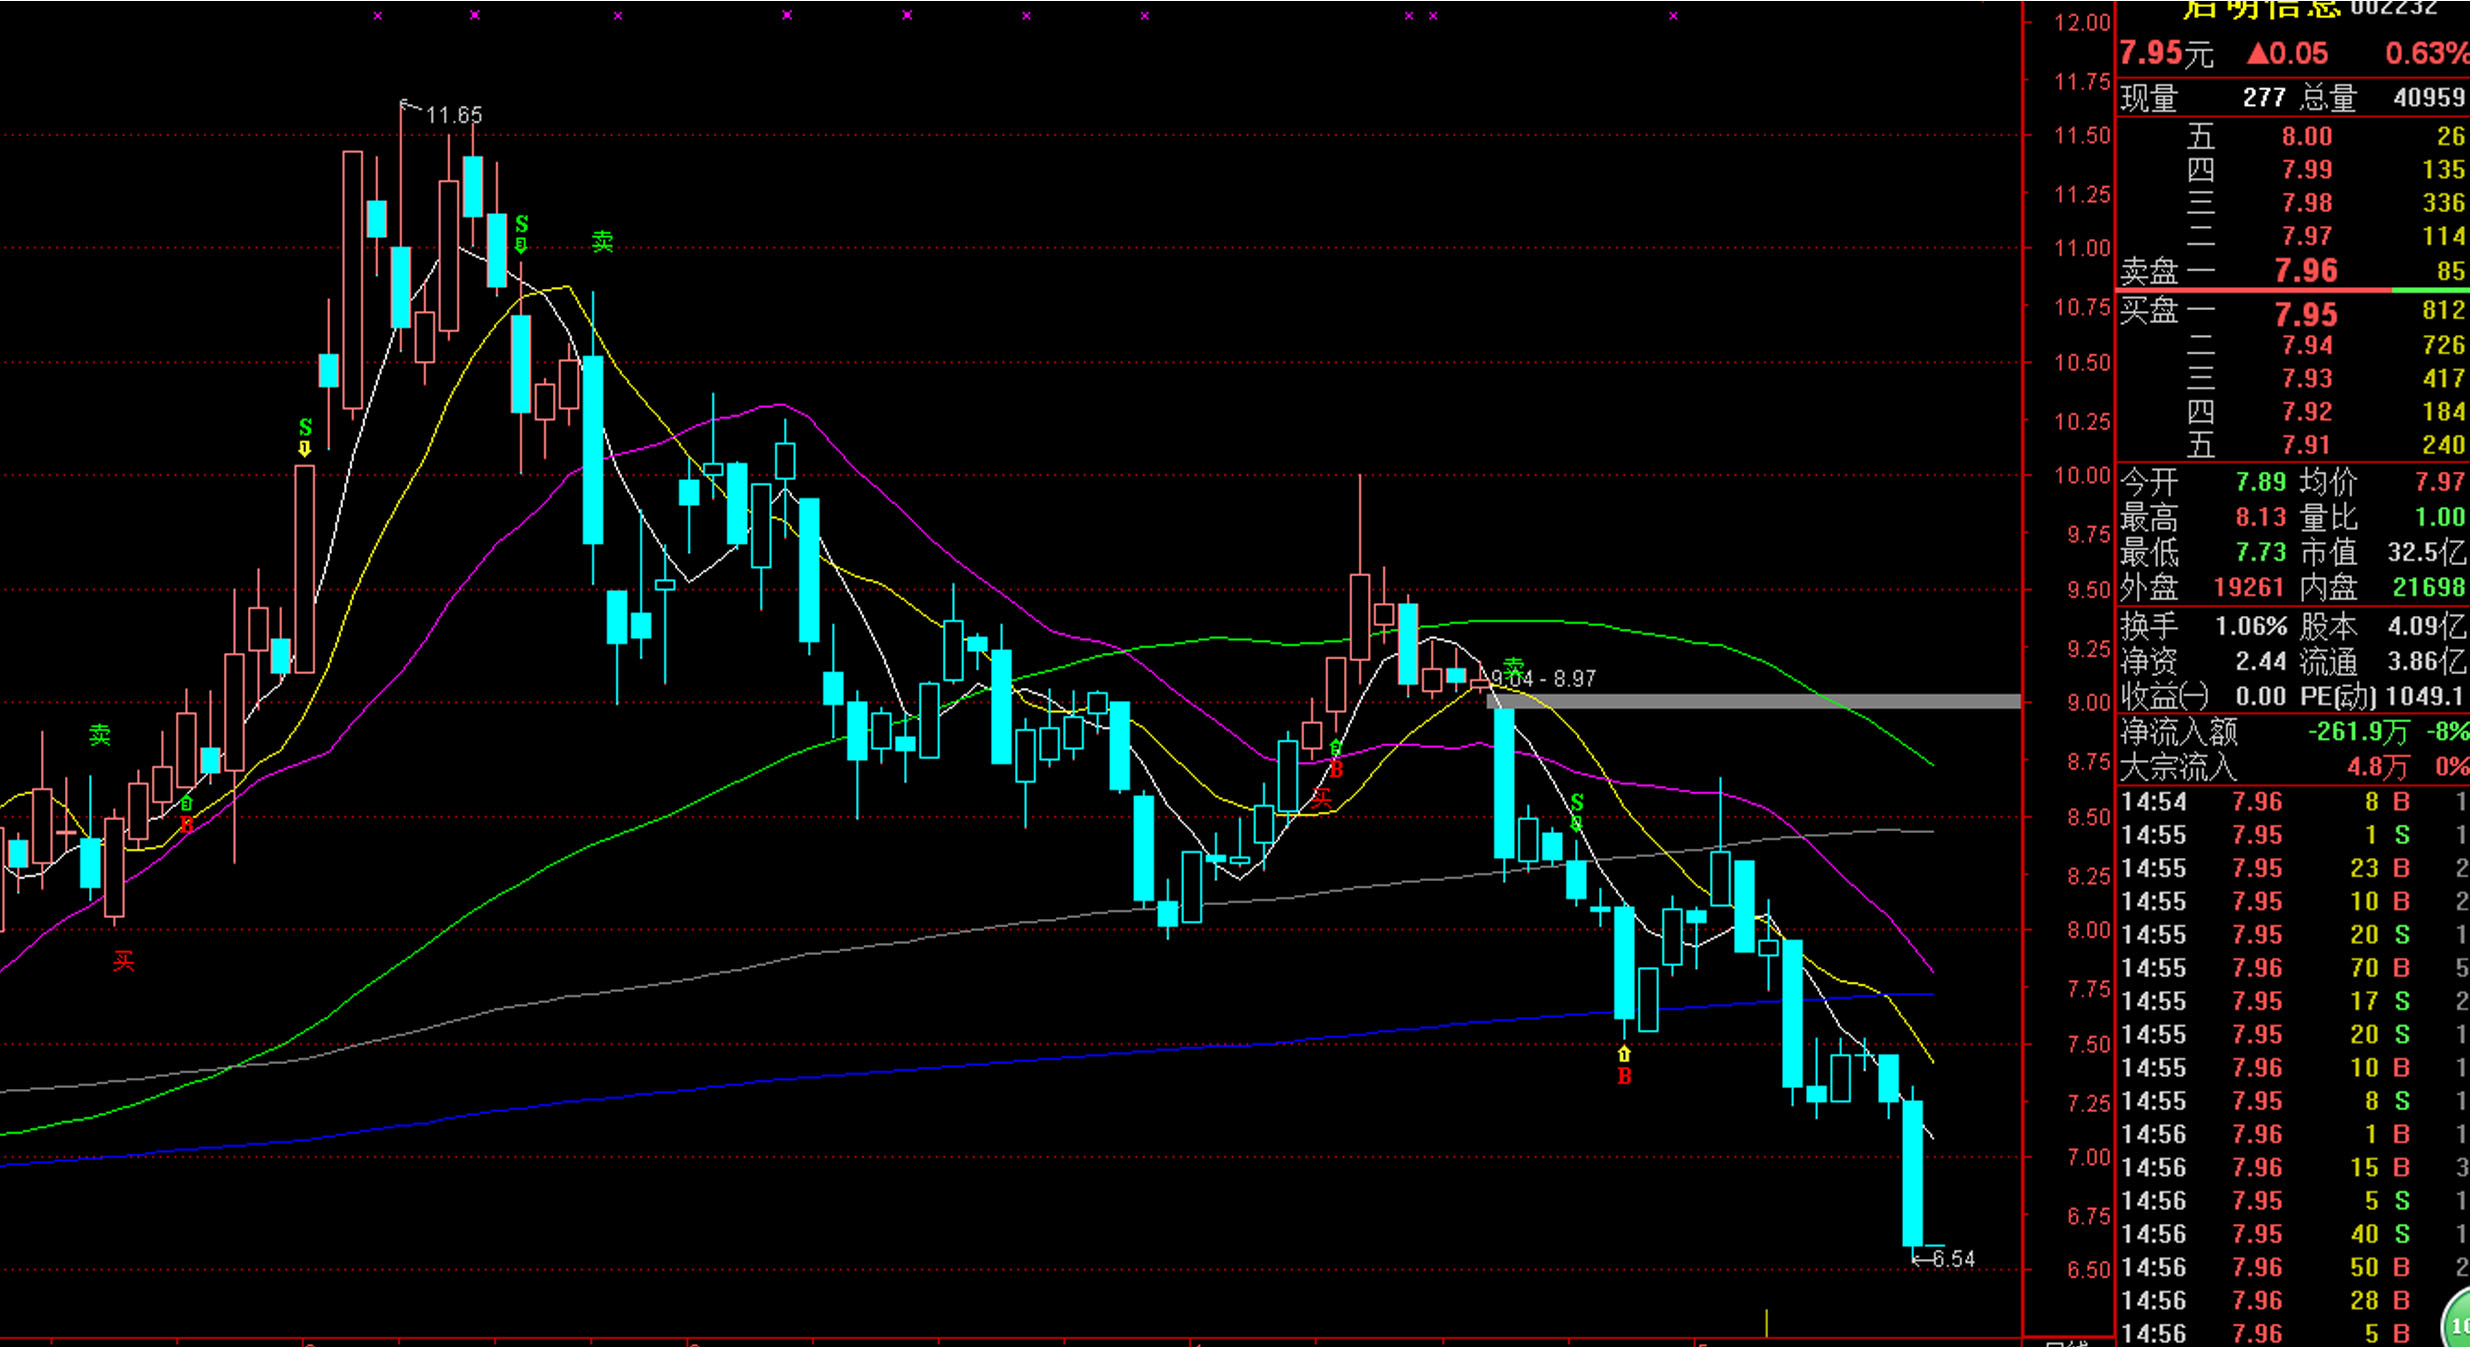Image resolution: width=2473 pixels, height=1347 pixels.
Task: Click the 净流入额 -261.9万 net inflow value
Action: pos(2358,732)
